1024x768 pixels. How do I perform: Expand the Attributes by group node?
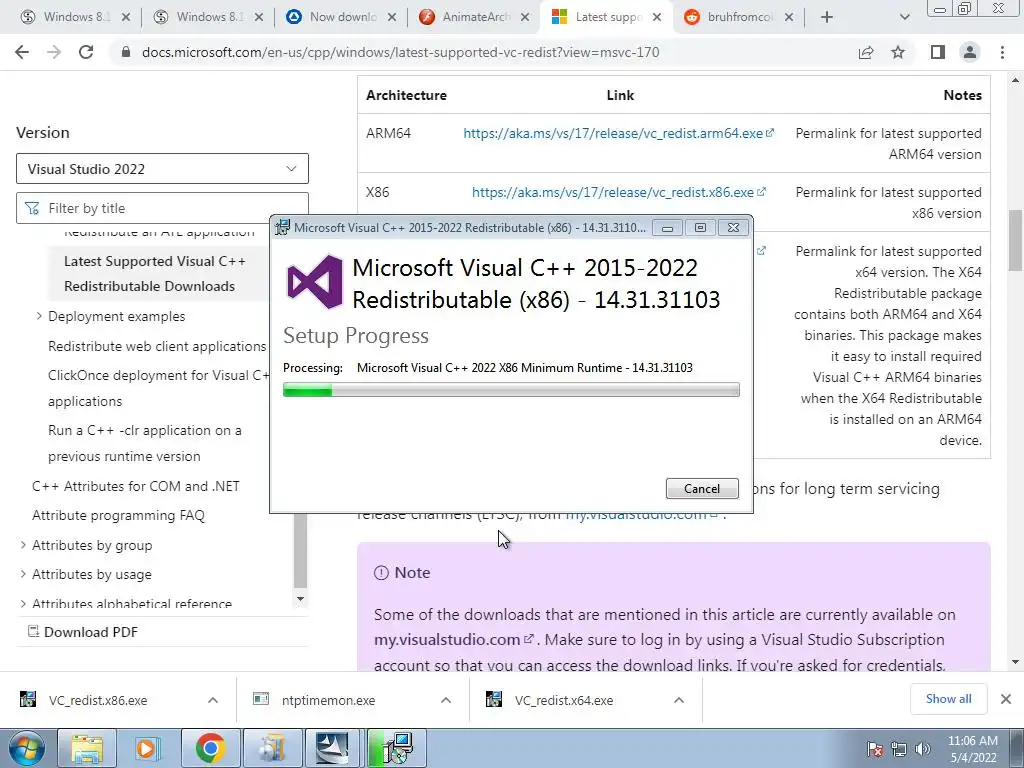click(23, 545)
